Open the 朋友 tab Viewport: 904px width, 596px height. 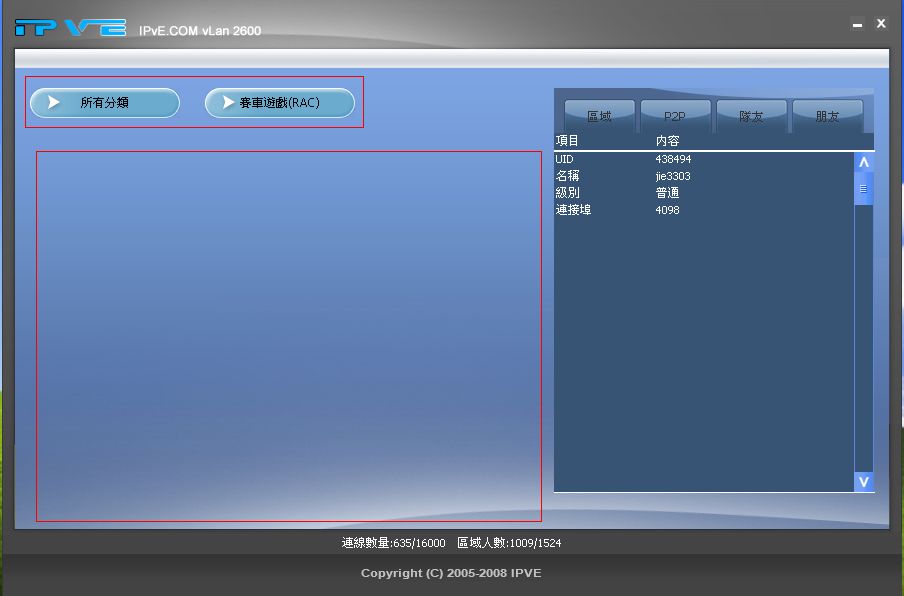[827, 116]
